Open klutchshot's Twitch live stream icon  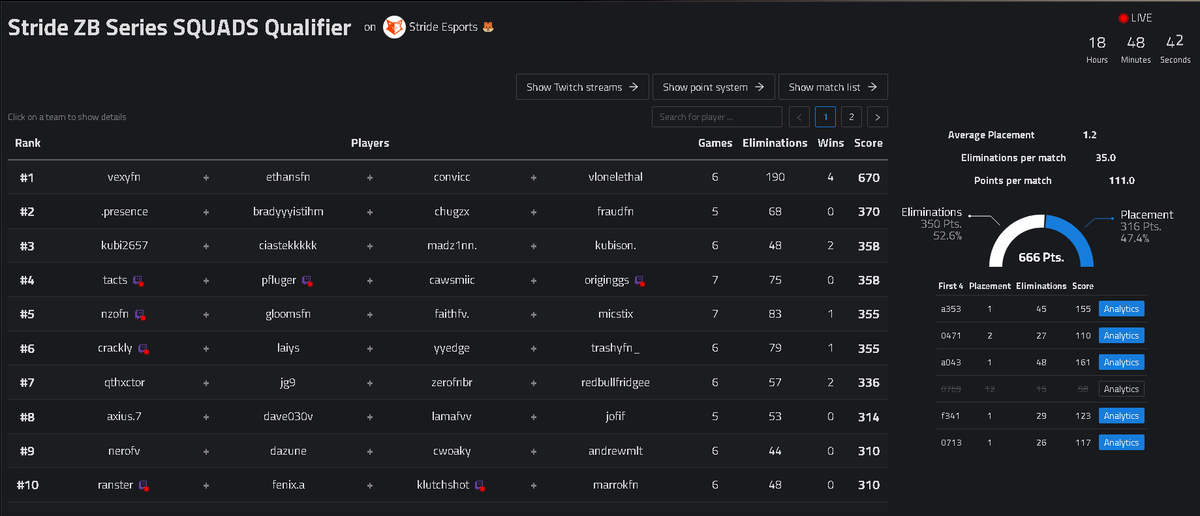(480, 485)
